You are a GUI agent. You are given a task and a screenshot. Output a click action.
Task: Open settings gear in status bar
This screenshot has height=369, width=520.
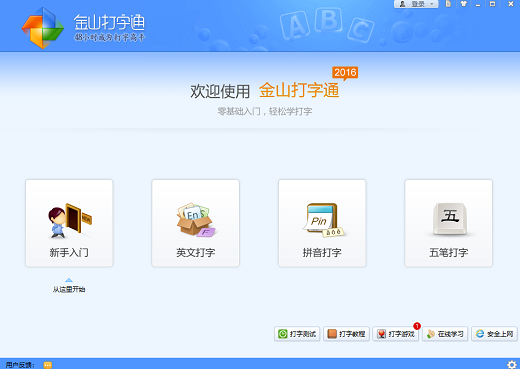tap(512, 364)
